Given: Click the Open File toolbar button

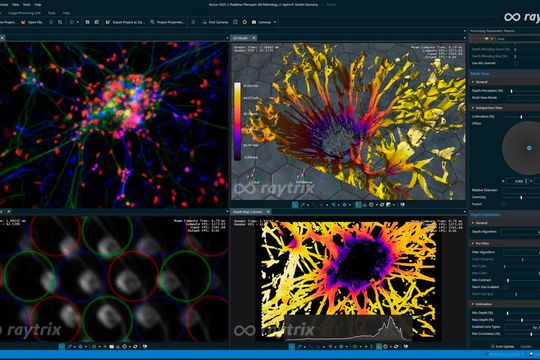Looking at the screenshot, I should pos(32,22).
